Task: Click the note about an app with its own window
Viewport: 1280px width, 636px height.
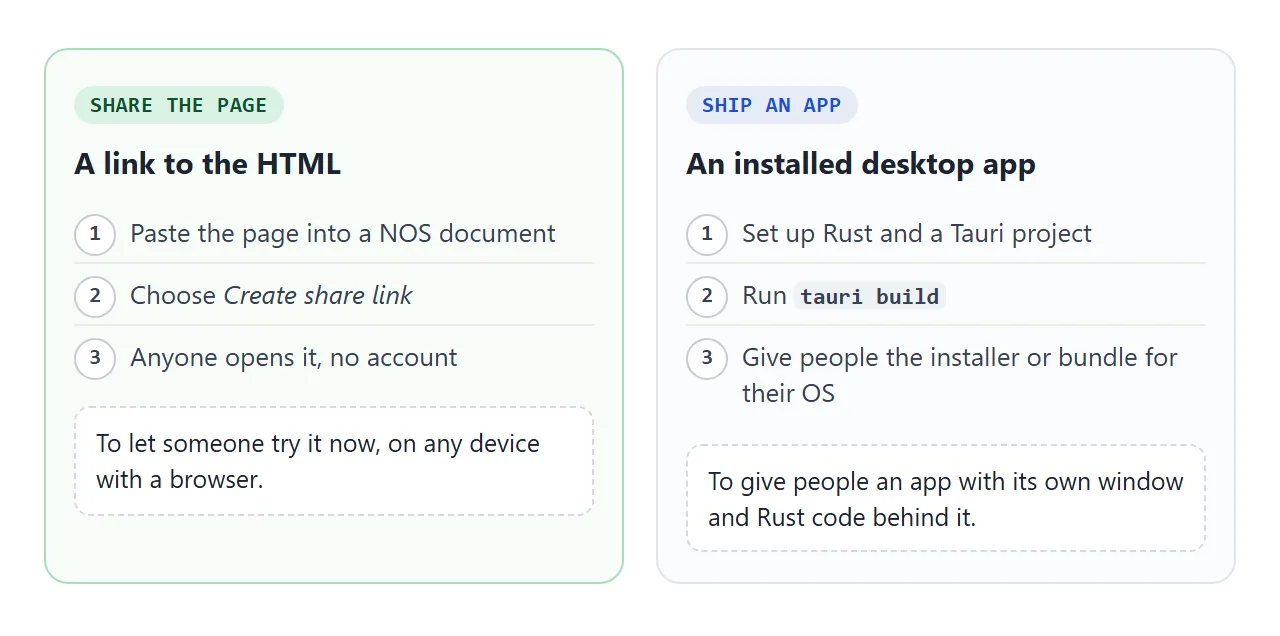Action: 946,498
